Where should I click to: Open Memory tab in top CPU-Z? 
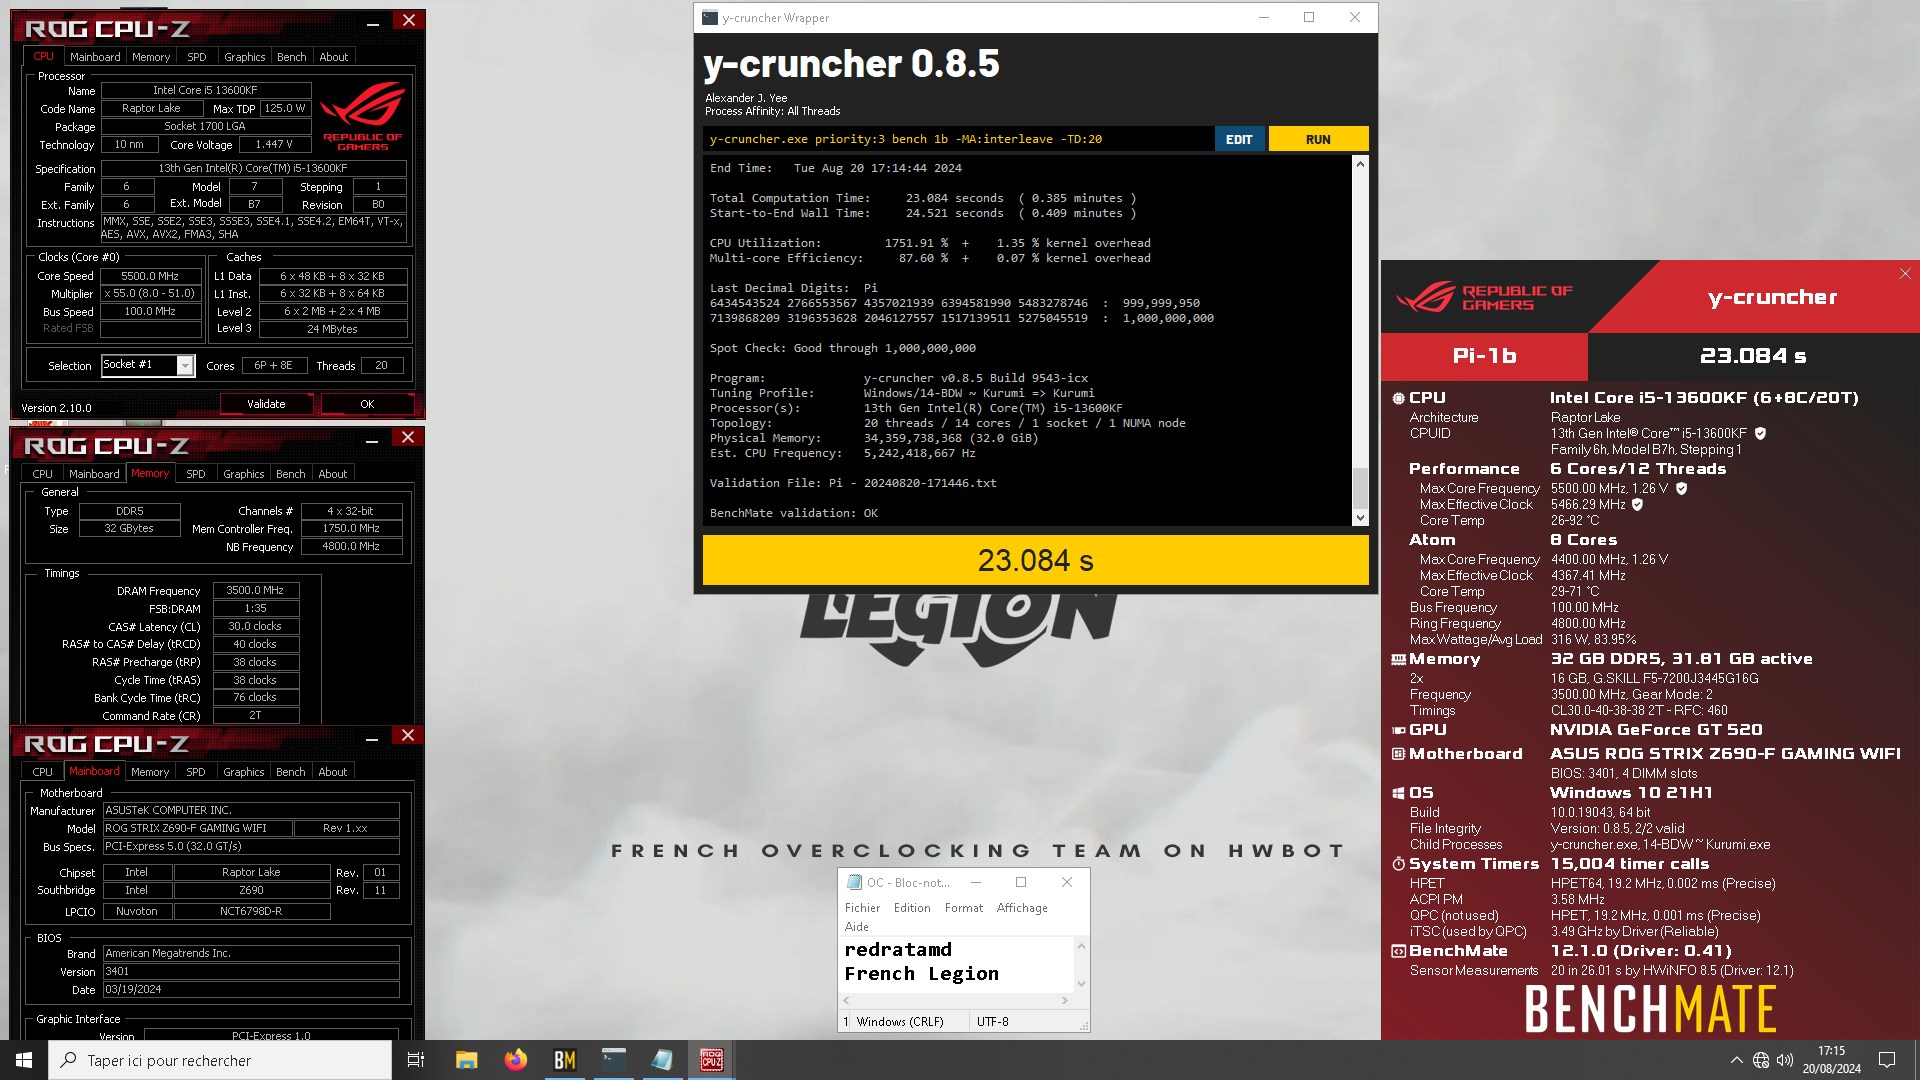(x=151, y=57)
